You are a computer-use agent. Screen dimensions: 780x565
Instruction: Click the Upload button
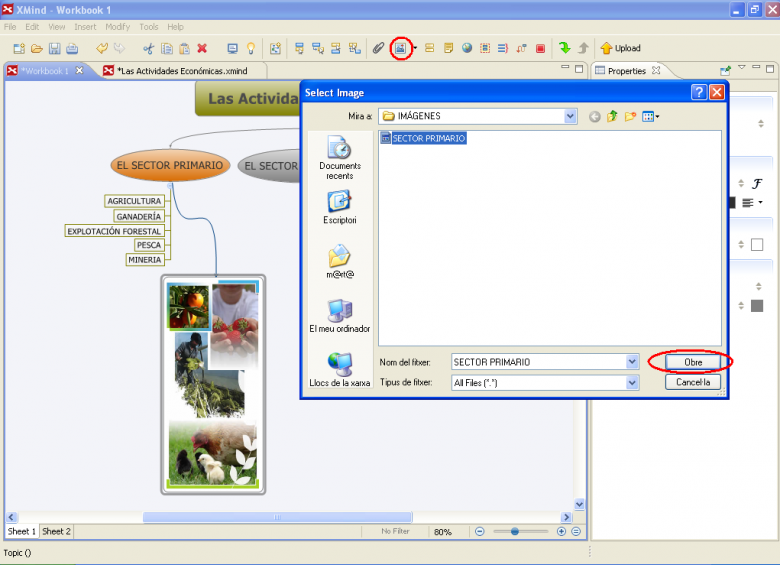pos(620,48)
